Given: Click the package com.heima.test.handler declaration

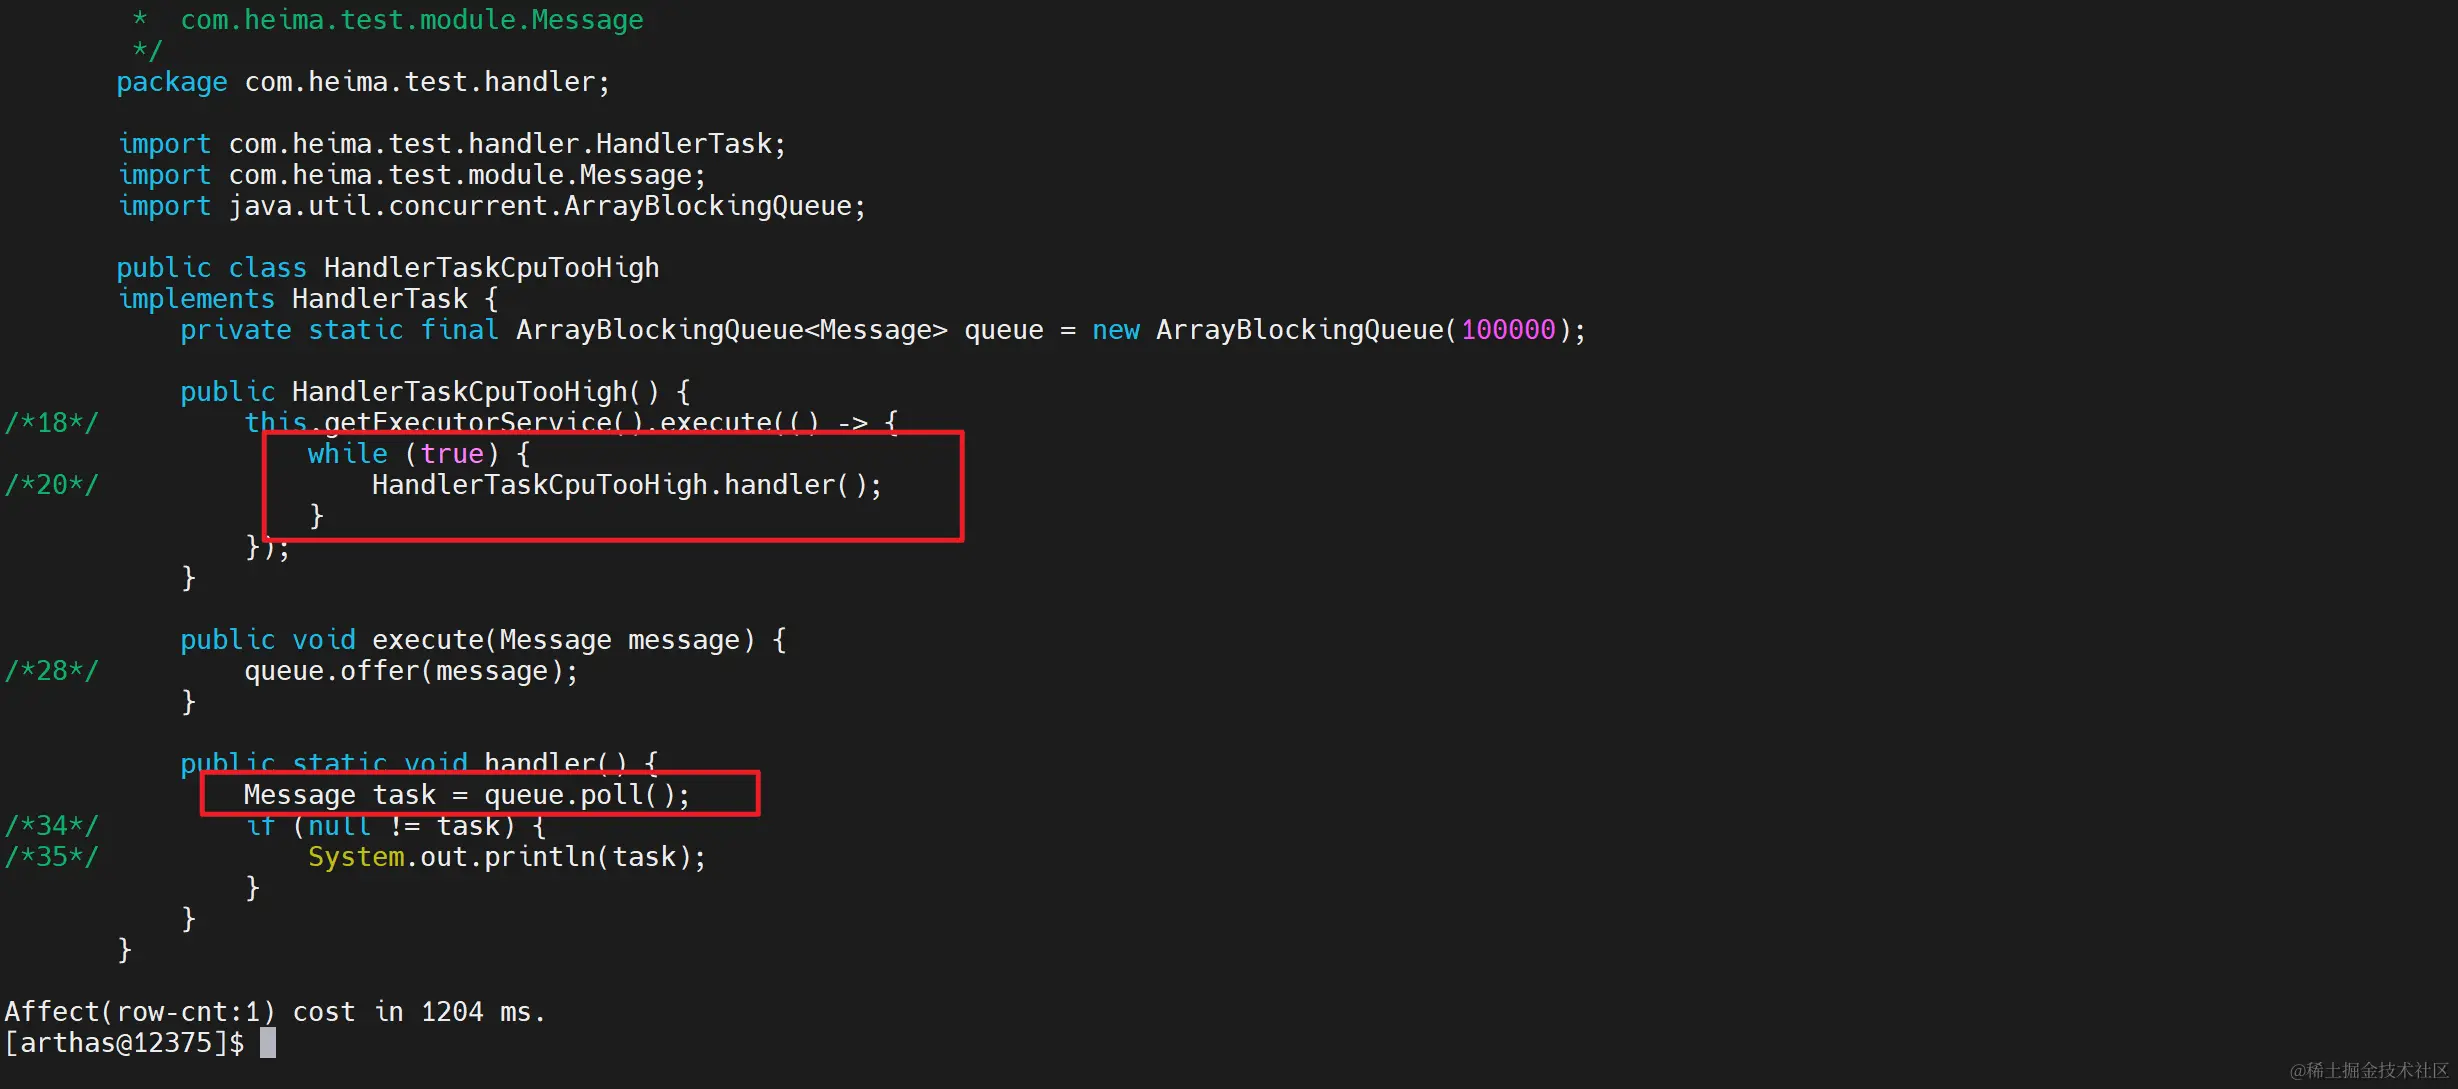Looking at the screenshot, I should (x=362, y=82).
